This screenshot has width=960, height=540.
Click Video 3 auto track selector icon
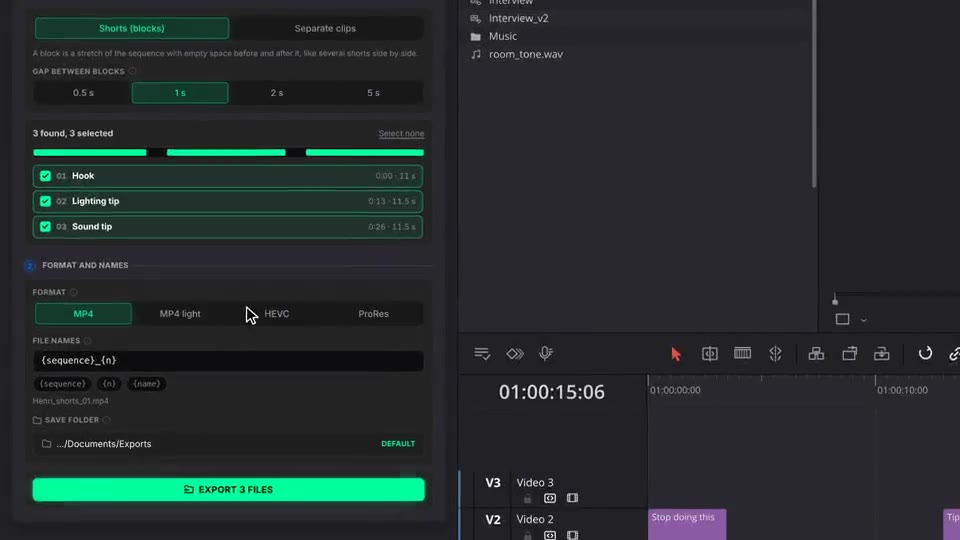(550, 498)
